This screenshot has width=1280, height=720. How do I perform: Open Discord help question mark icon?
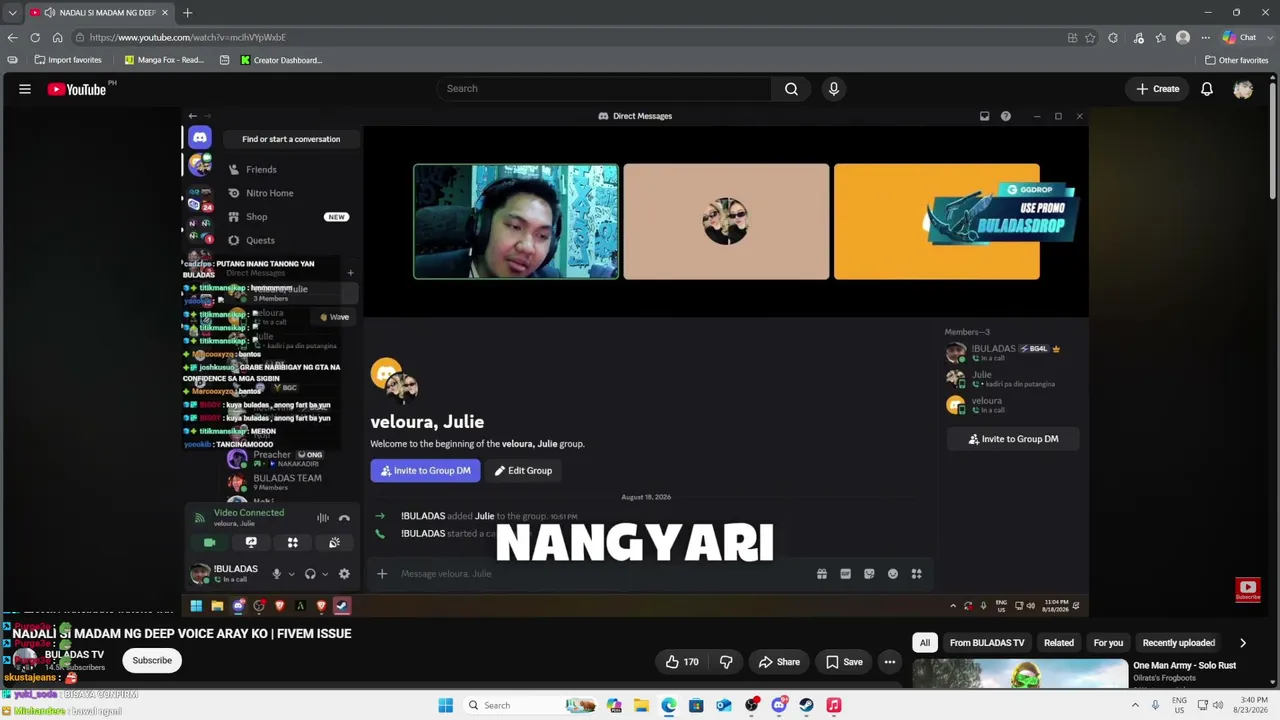pyautogui.click(x=1006, y=116)
